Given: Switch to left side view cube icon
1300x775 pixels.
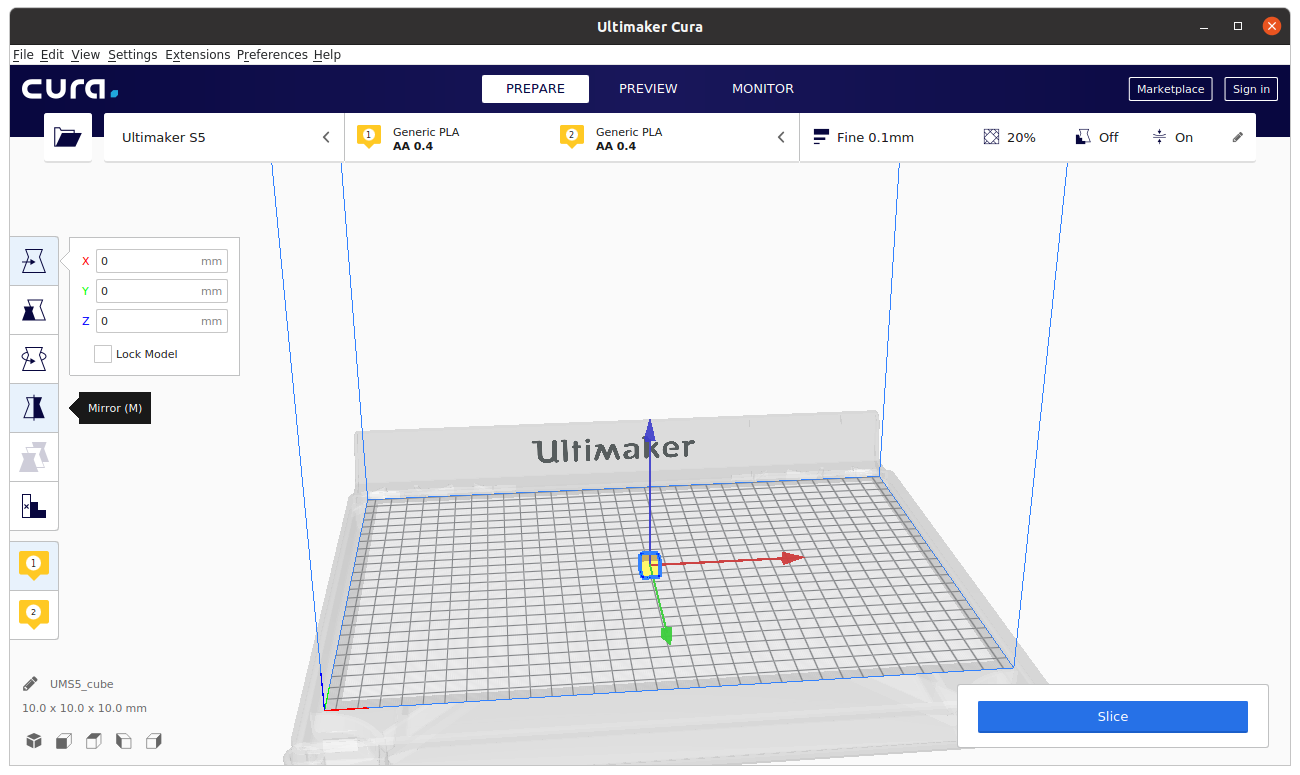Looking at the screenshot, I should click(x=124, y=741).
